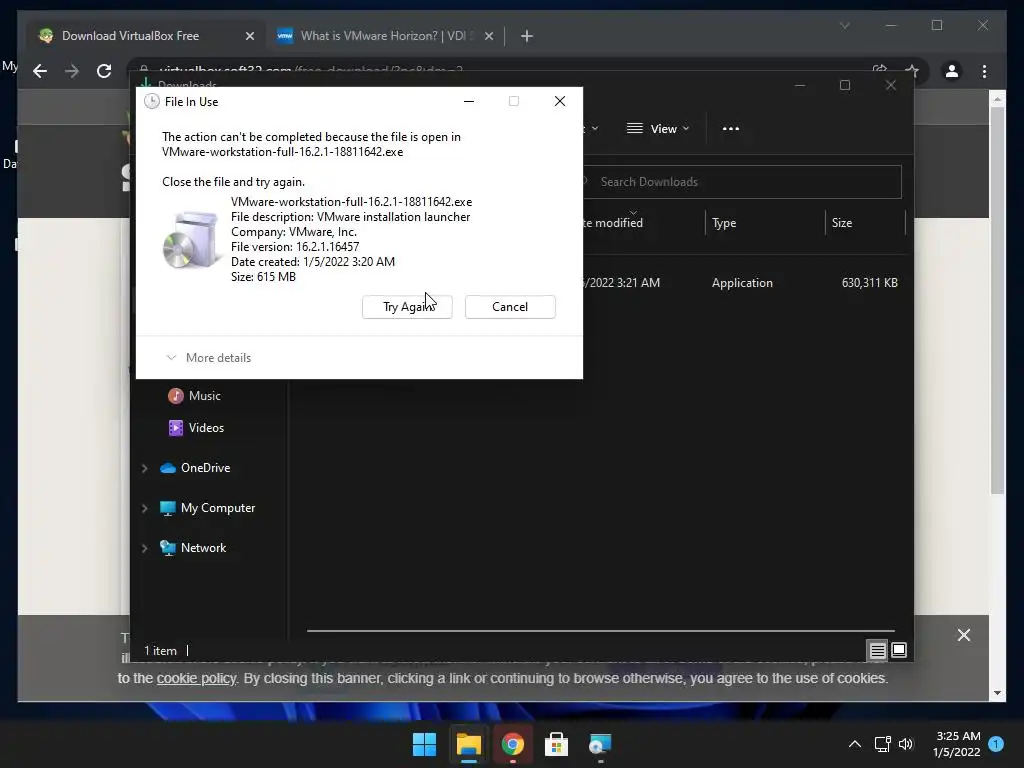Sort by Date modified column header
This screenshot has height=768, width=1024.
(x=613, y=223)
